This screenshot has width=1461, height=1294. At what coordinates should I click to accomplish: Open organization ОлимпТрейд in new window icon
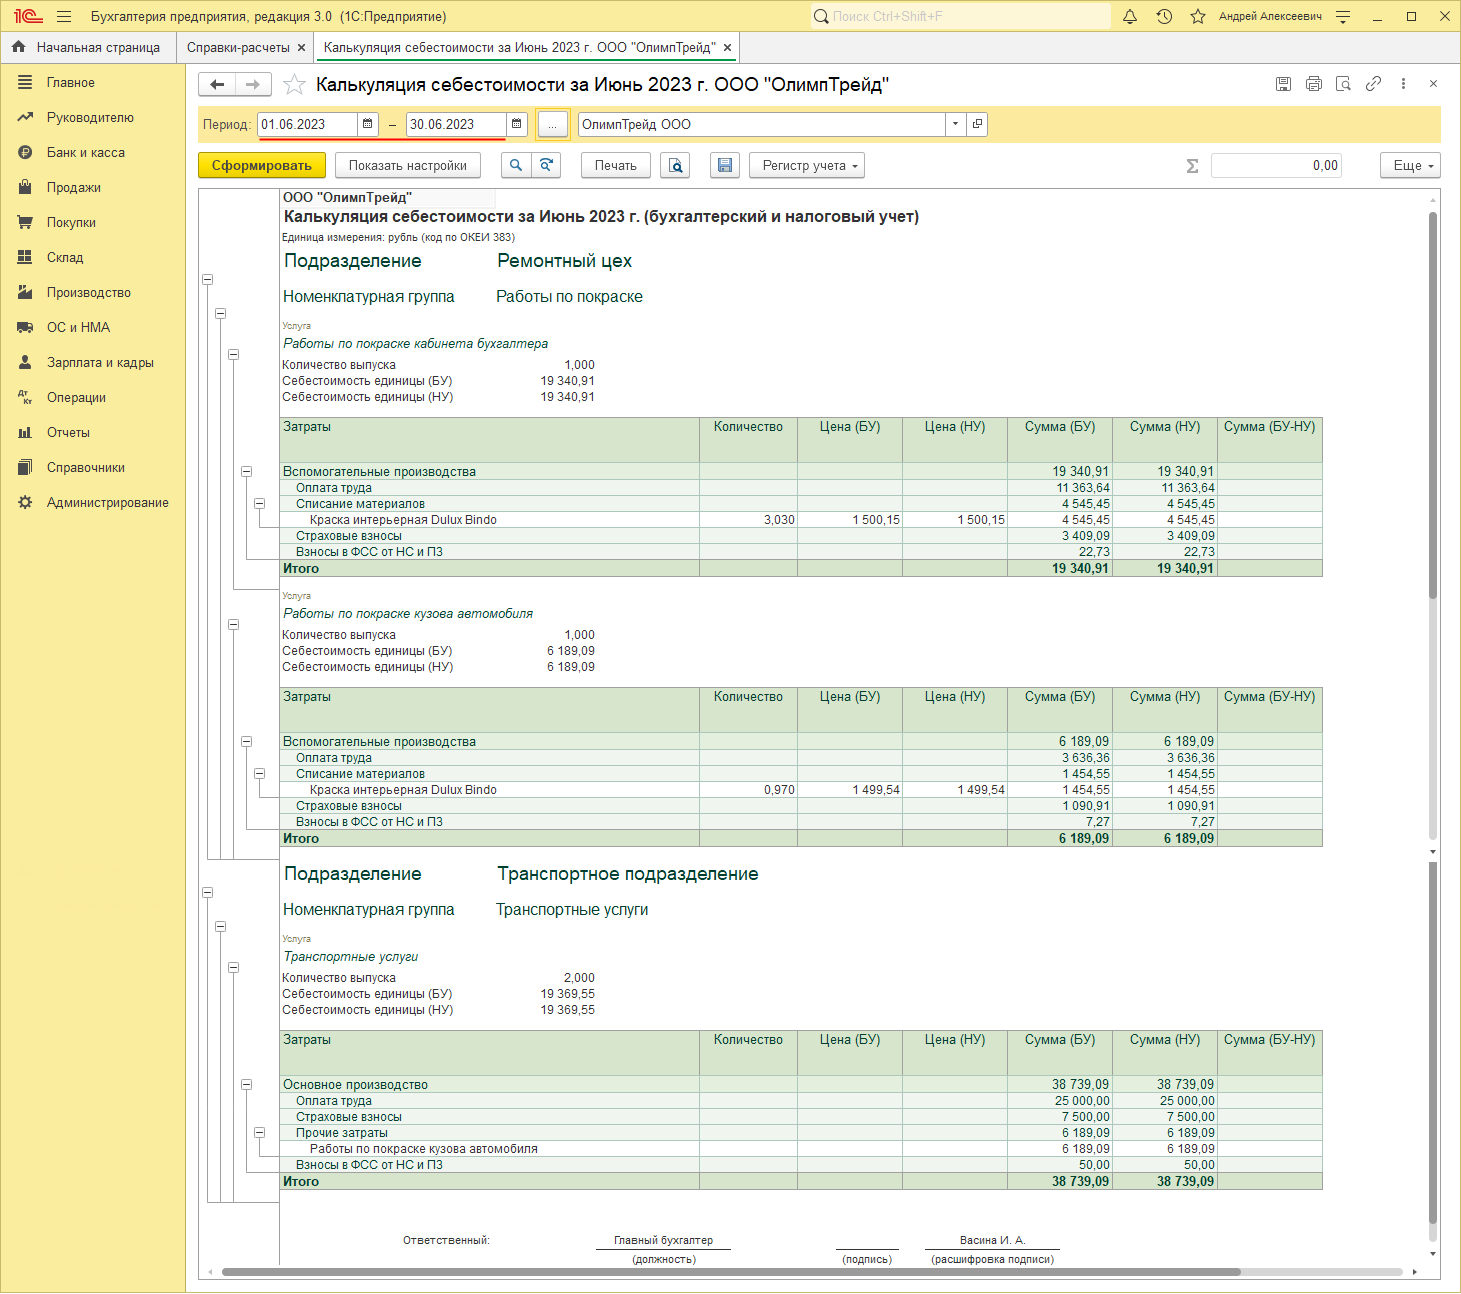tap(977, 124)
